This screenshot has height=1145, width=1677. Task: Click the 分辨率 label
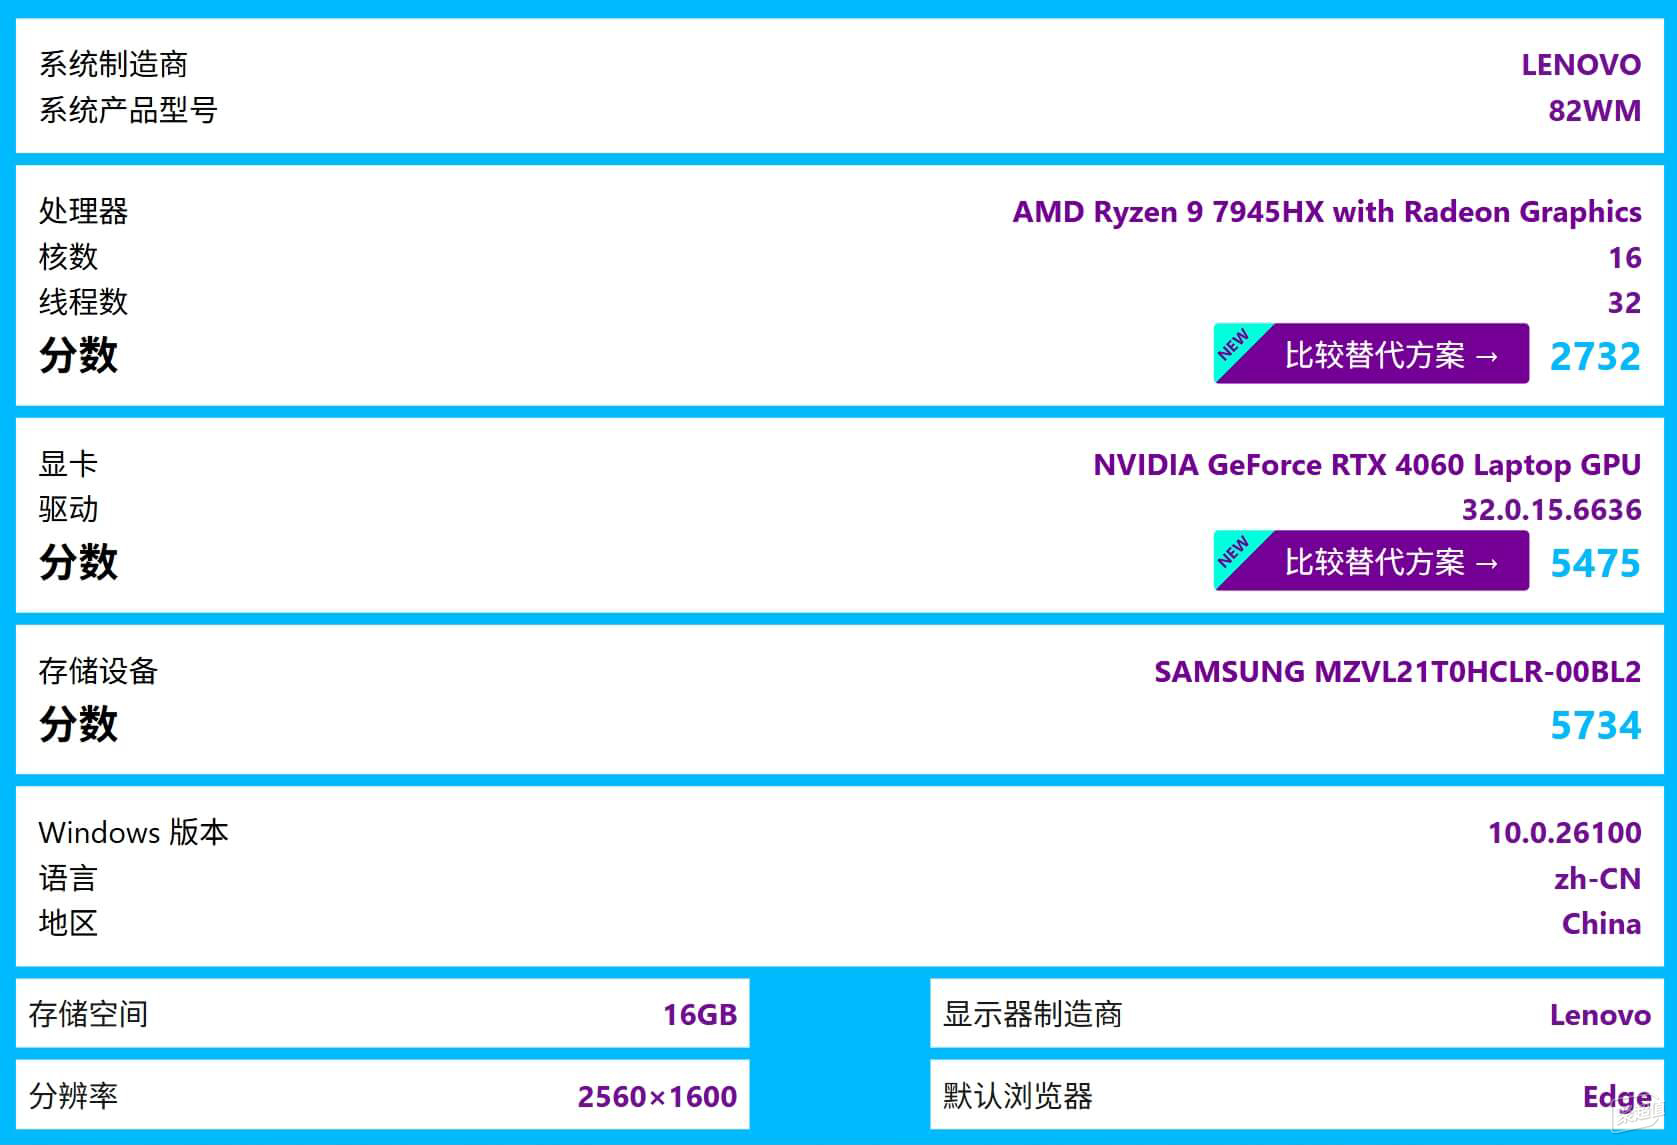tap(73, 1096)
